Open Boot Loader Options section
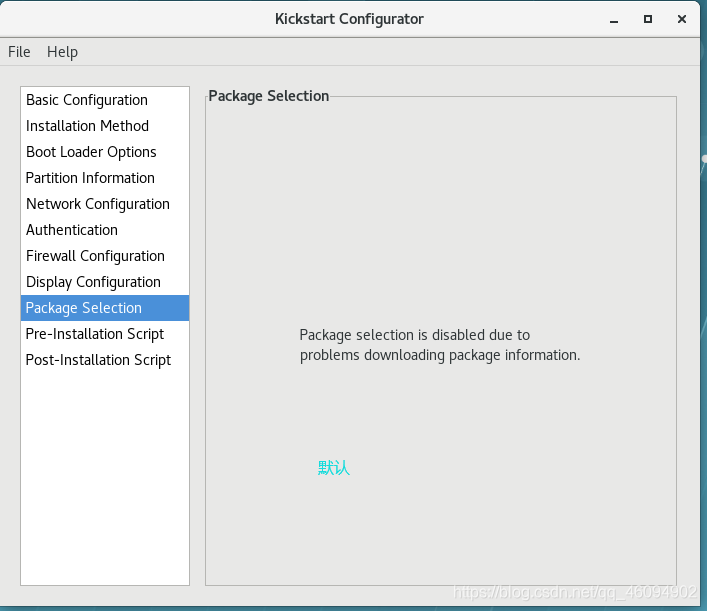 click(105, 152)
